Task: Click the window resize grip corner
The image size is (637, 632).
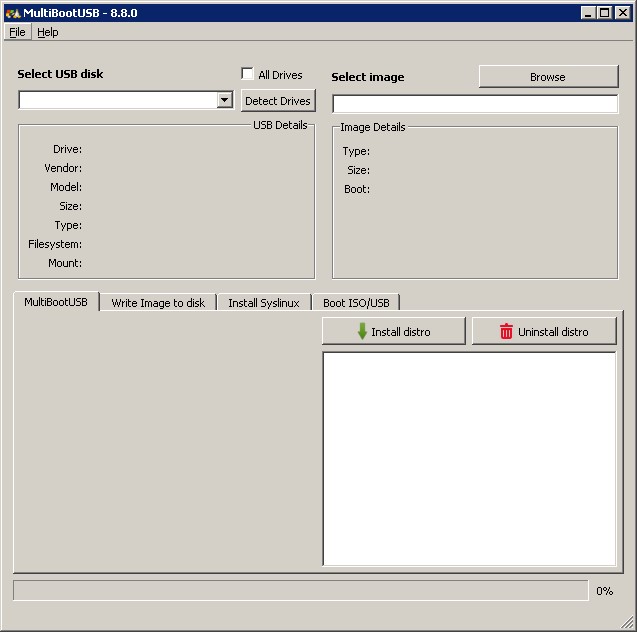Action: tap(628, 623)
